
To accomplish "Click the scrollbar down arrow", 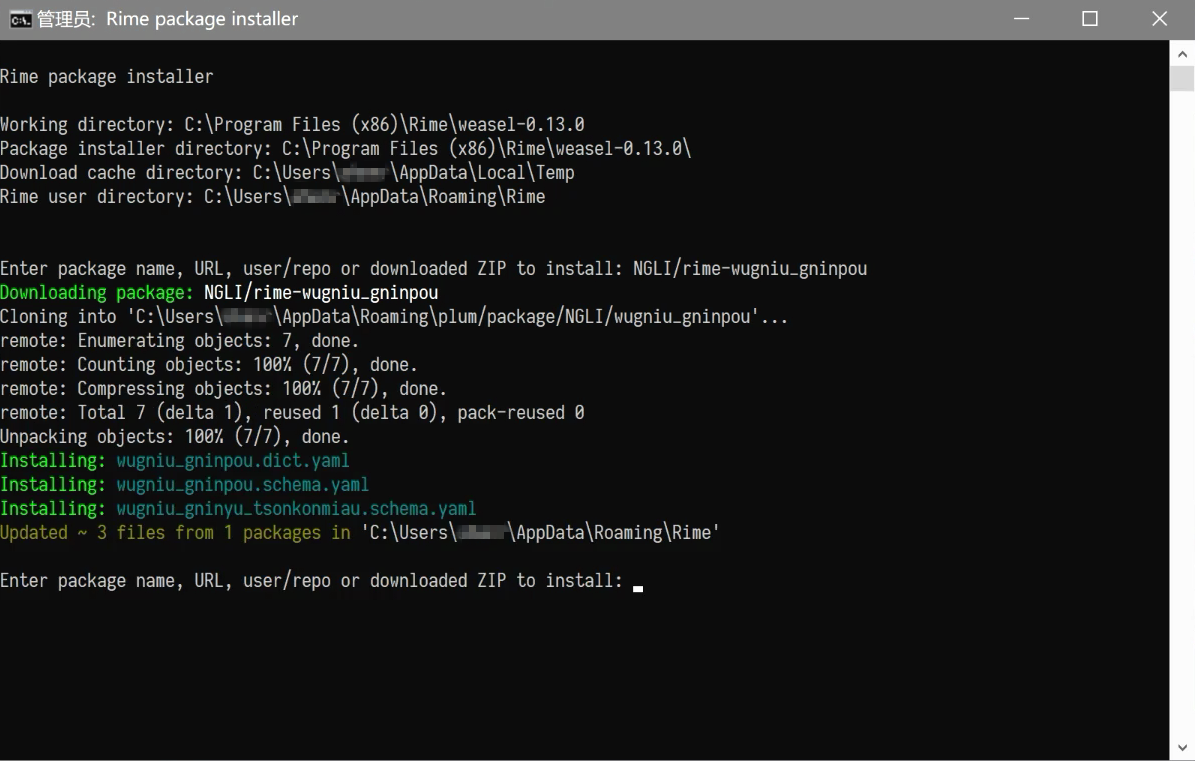I will pos(1181,748).
